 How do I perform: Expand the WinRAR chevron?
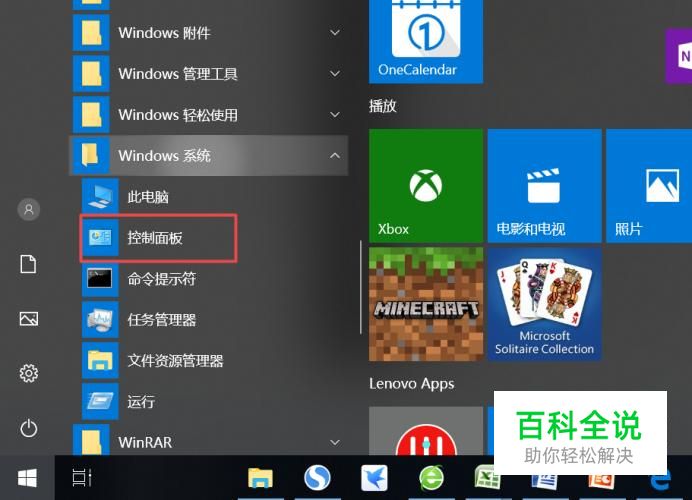click(x=335, y=442)
